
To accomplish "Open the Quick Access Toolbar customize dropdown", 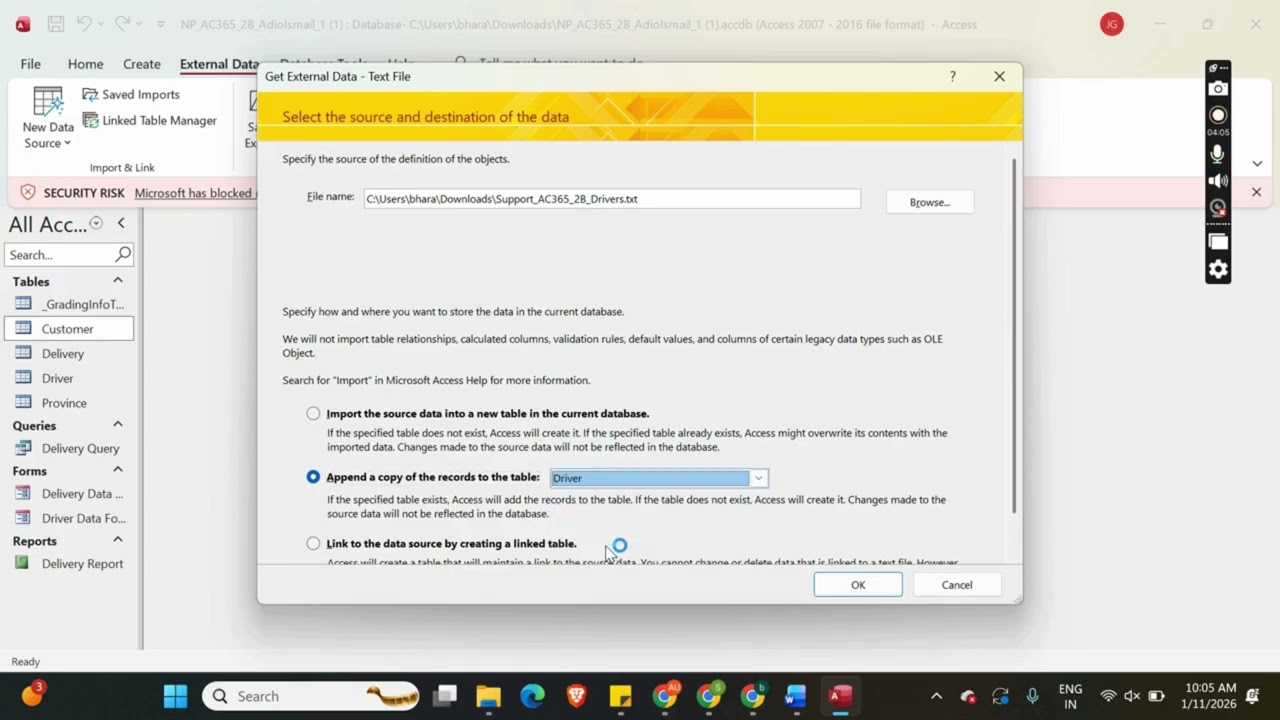I will tap(163, 24).
